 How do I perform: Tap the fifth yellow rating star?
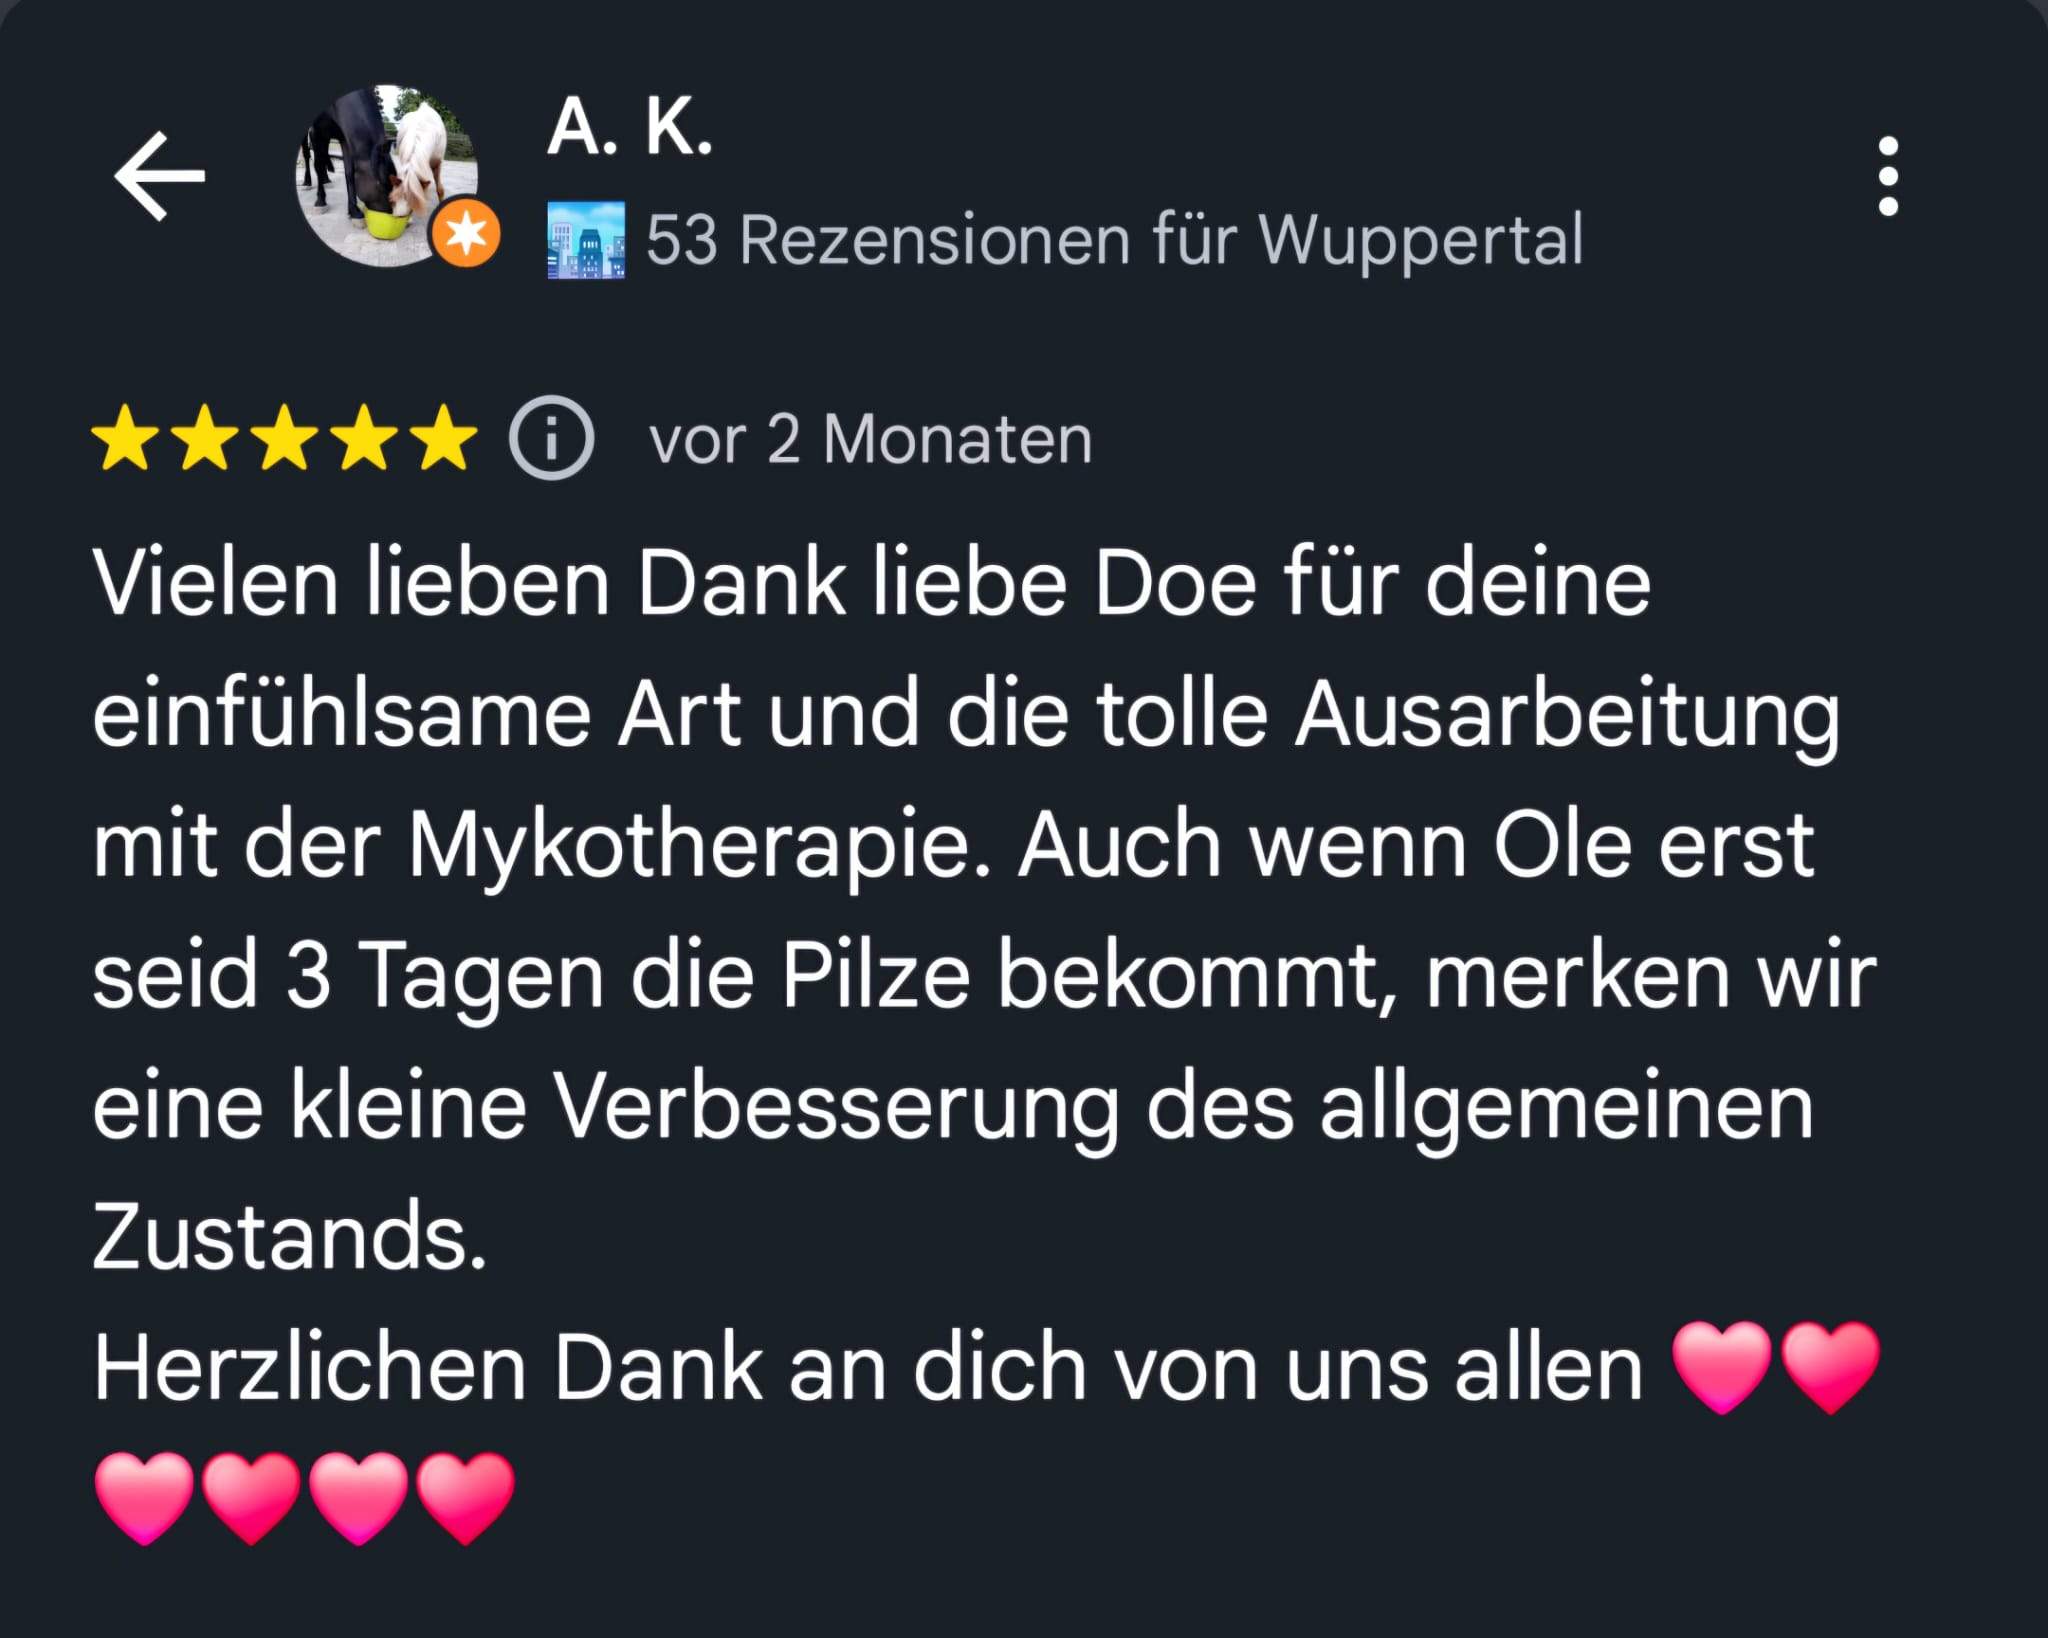coord(444,438)
